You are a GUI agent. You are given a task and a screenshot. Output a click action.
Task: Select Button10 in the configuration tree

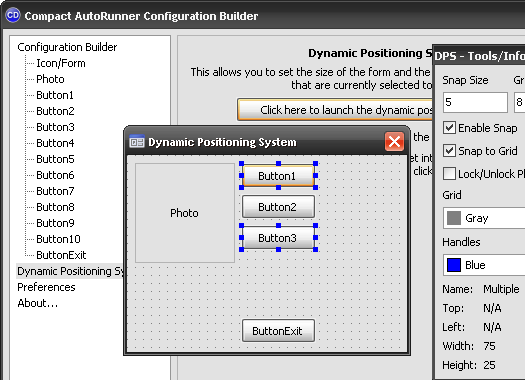point(58,239)
